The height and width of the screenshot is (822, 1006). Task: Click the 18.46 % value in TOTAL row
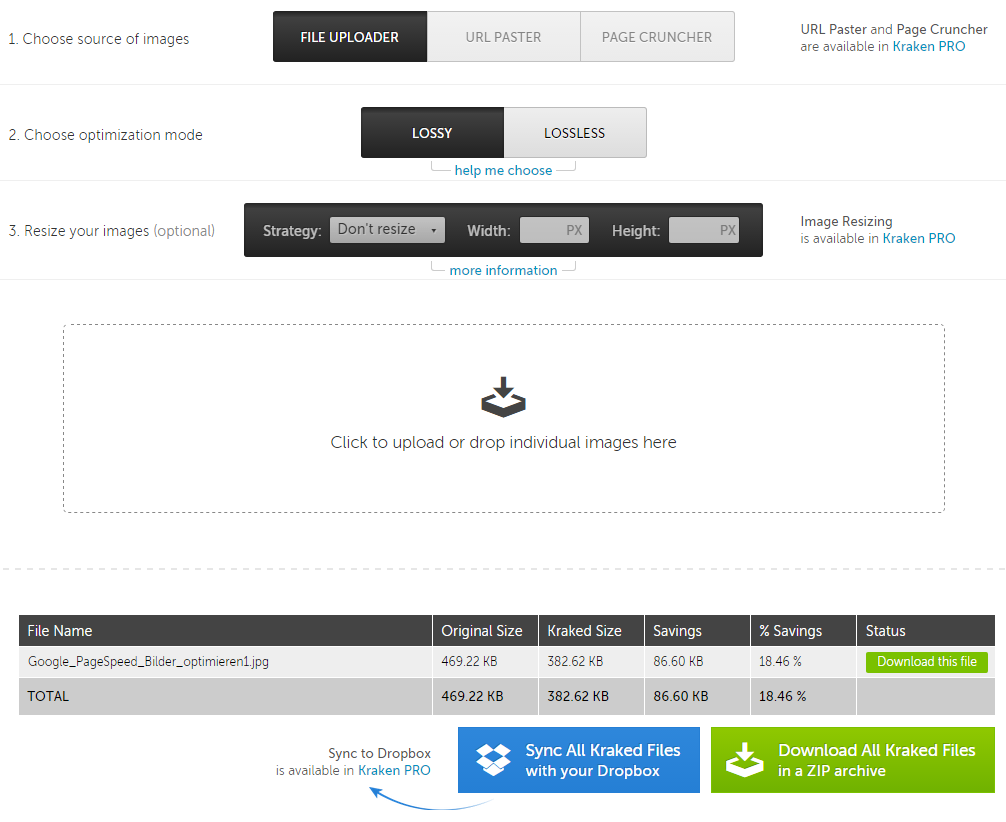[x=782, y=696]
